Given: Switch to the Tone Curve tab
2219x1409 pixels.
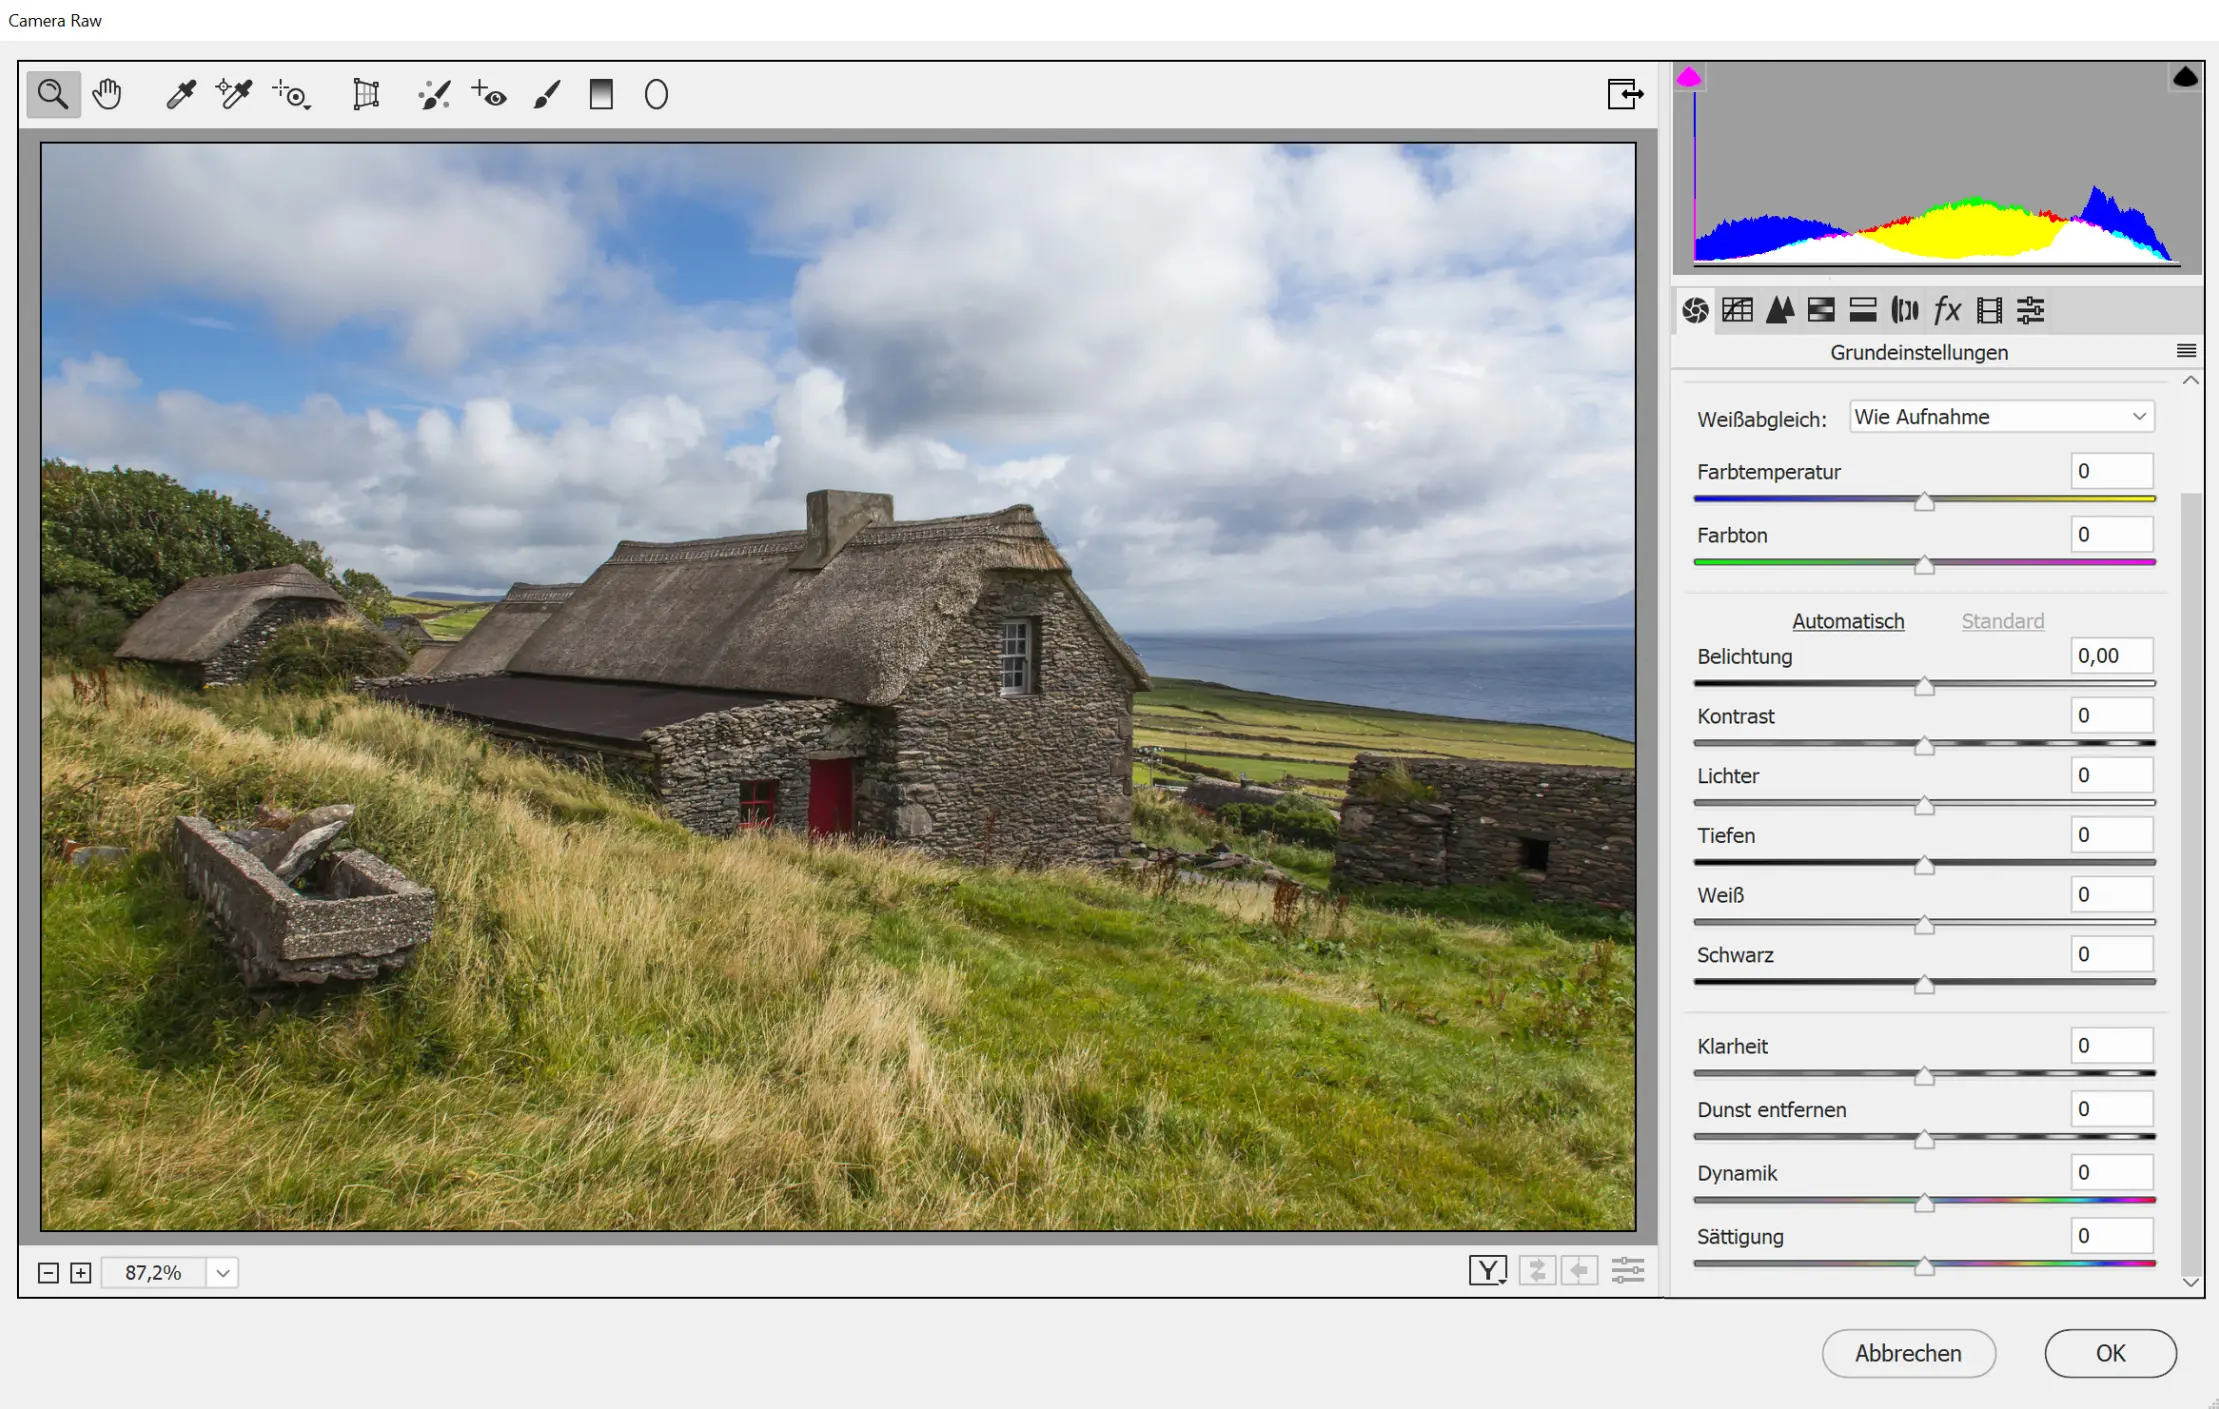Looking at the screenshot, I should tap(1737, 311).
